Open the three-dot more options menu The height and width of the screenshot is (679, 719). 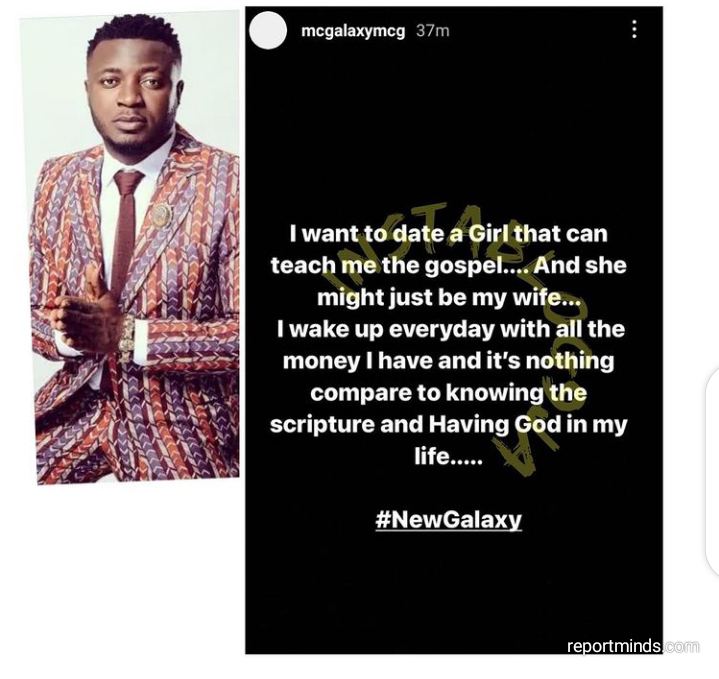(x=634, y=29)
